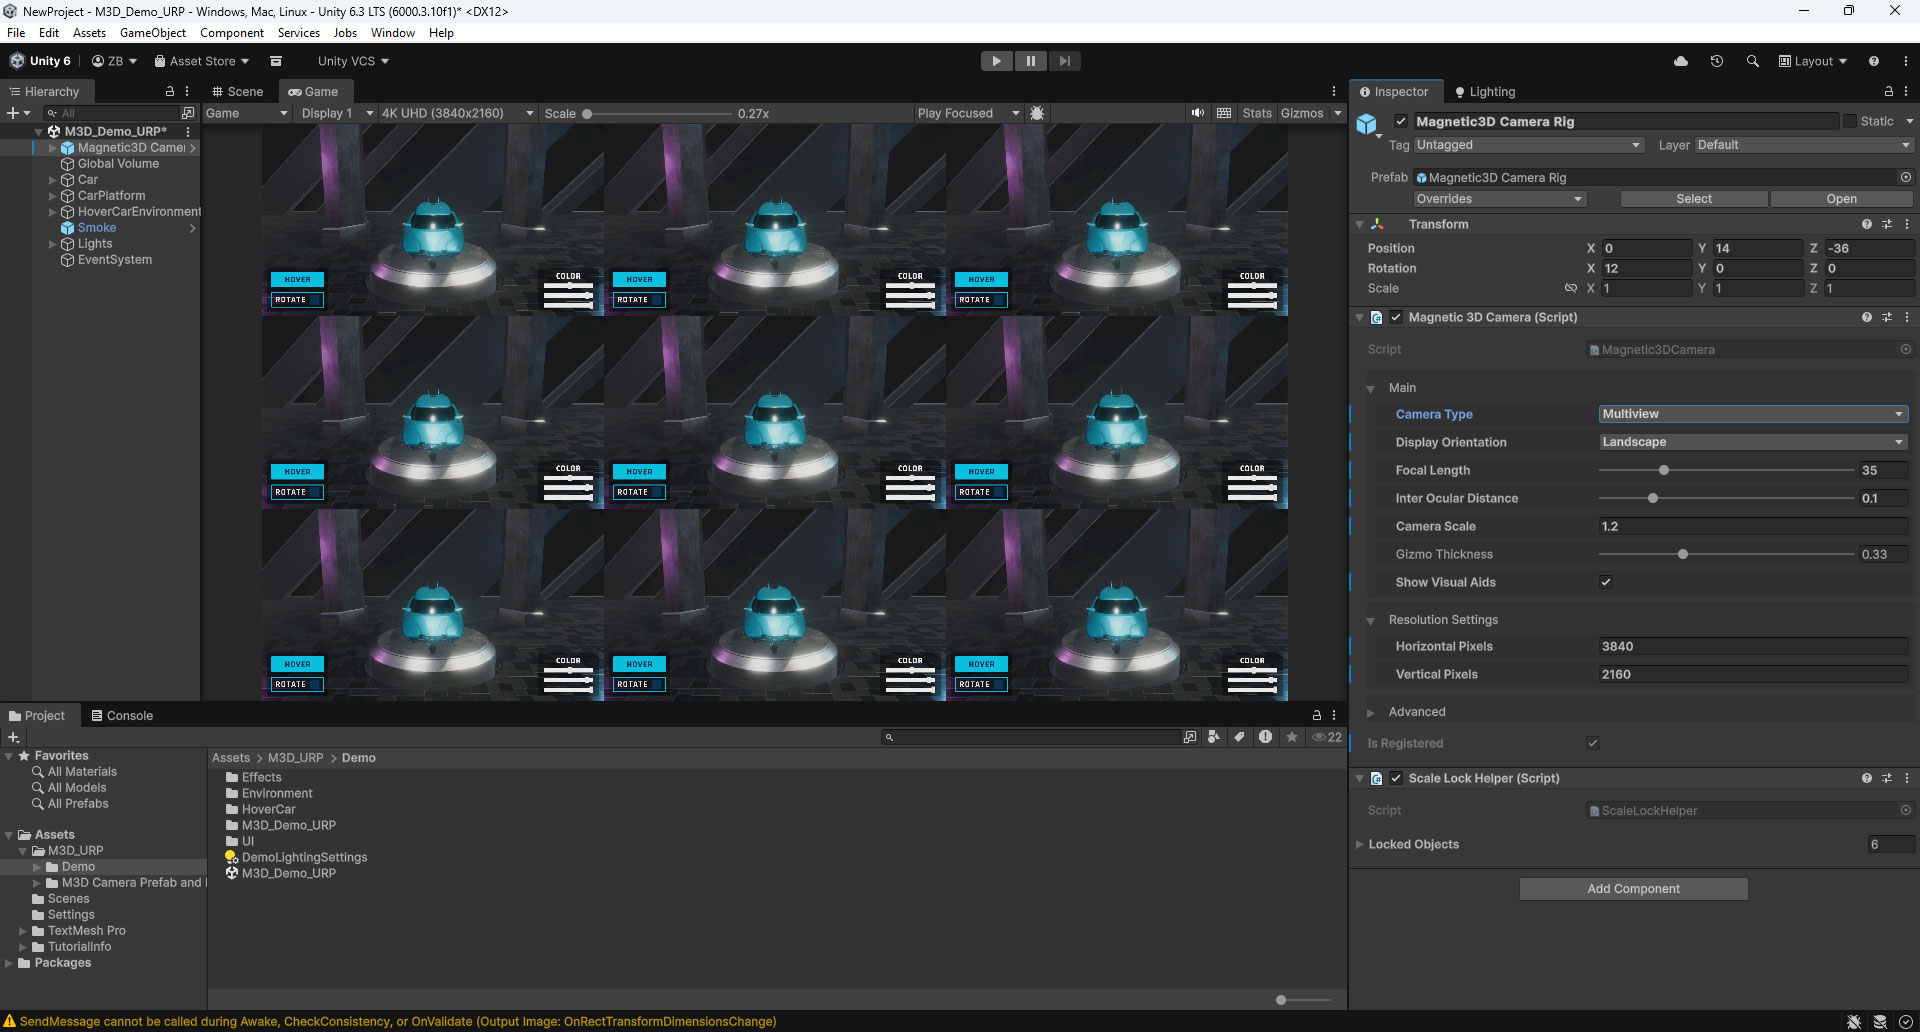The image size is (1920, 1032).
Task: Click the create (+) icon in Hierarchy
Action: click(12, 112)
